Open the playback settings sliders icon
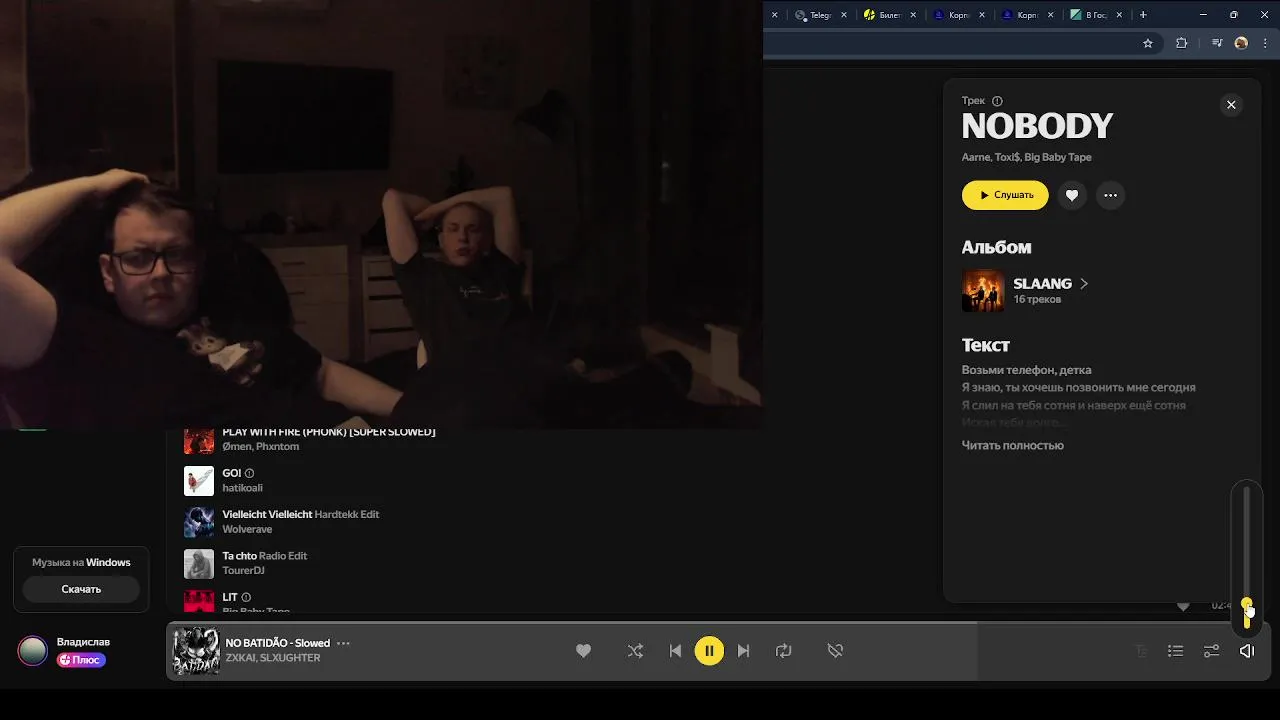 [x=1211, y=651]
